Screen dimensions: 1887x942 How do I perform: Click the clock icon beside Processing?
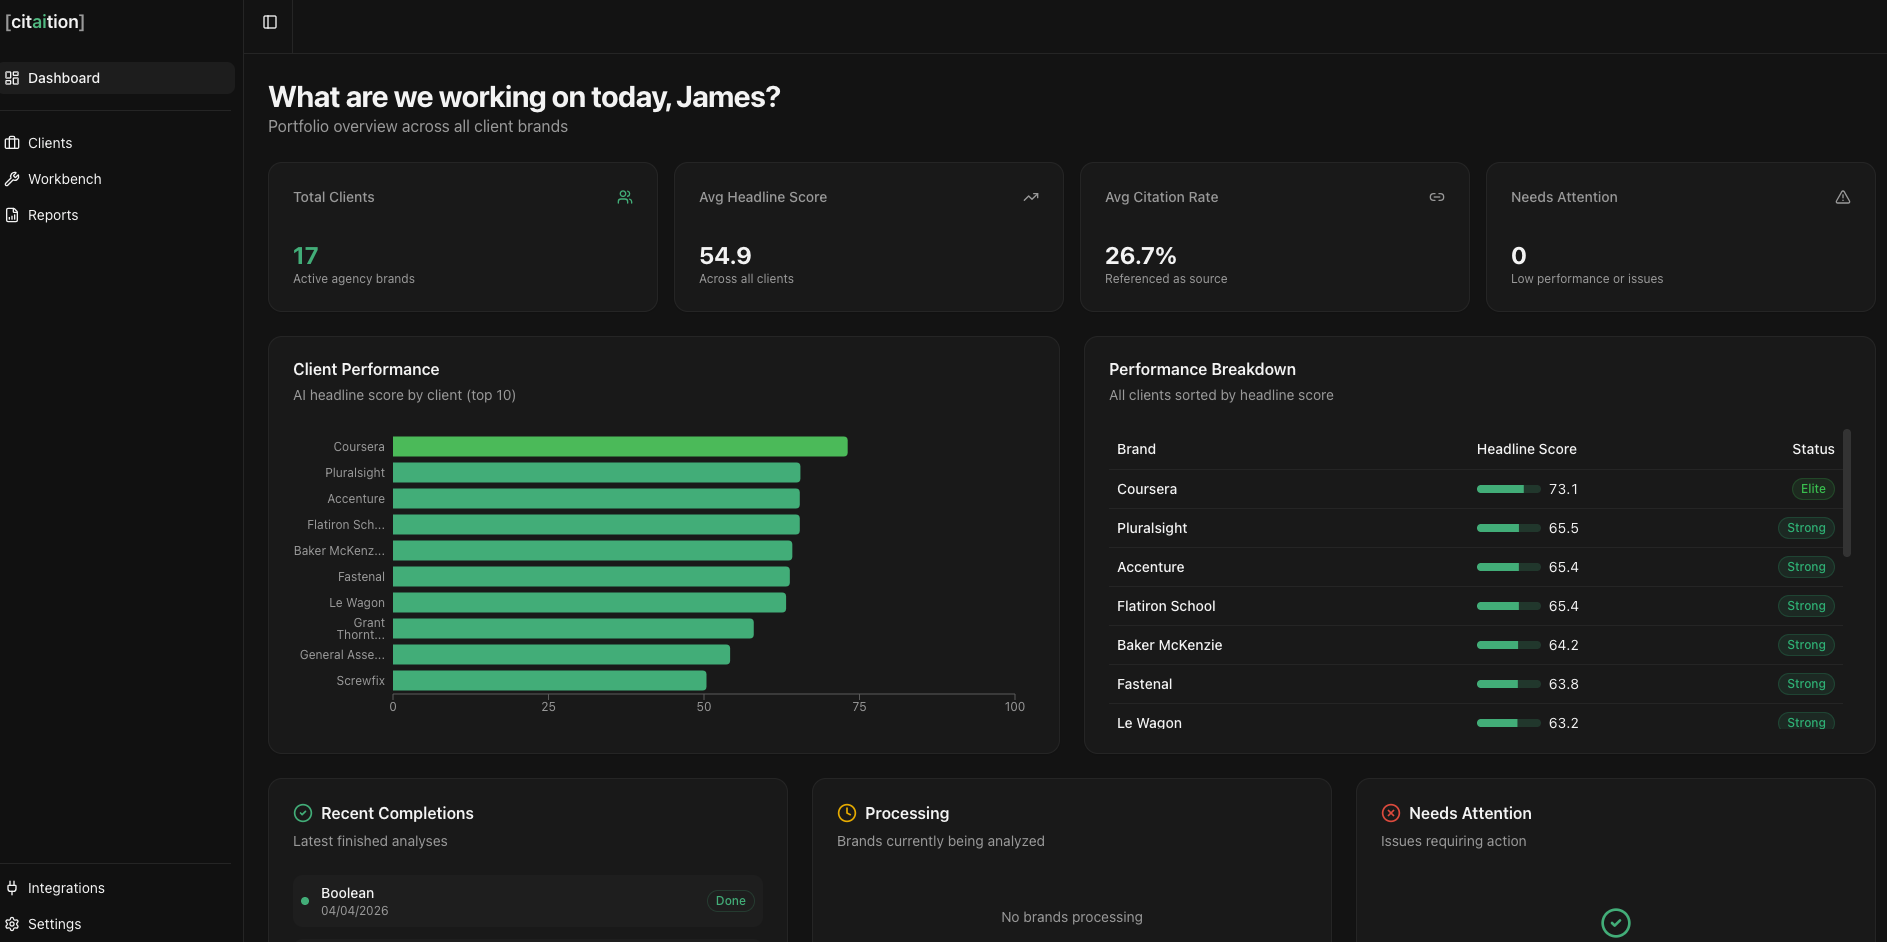point(847,813)
